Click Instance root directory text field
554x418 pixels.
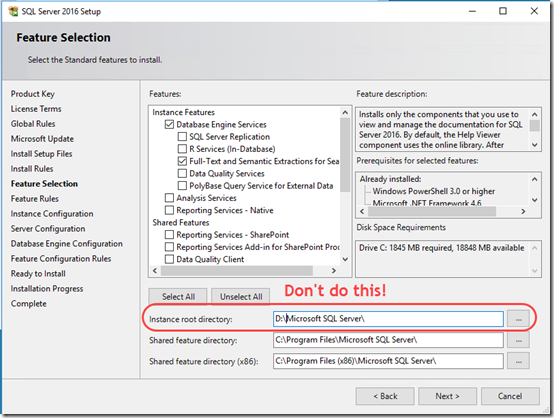[388, 319]
